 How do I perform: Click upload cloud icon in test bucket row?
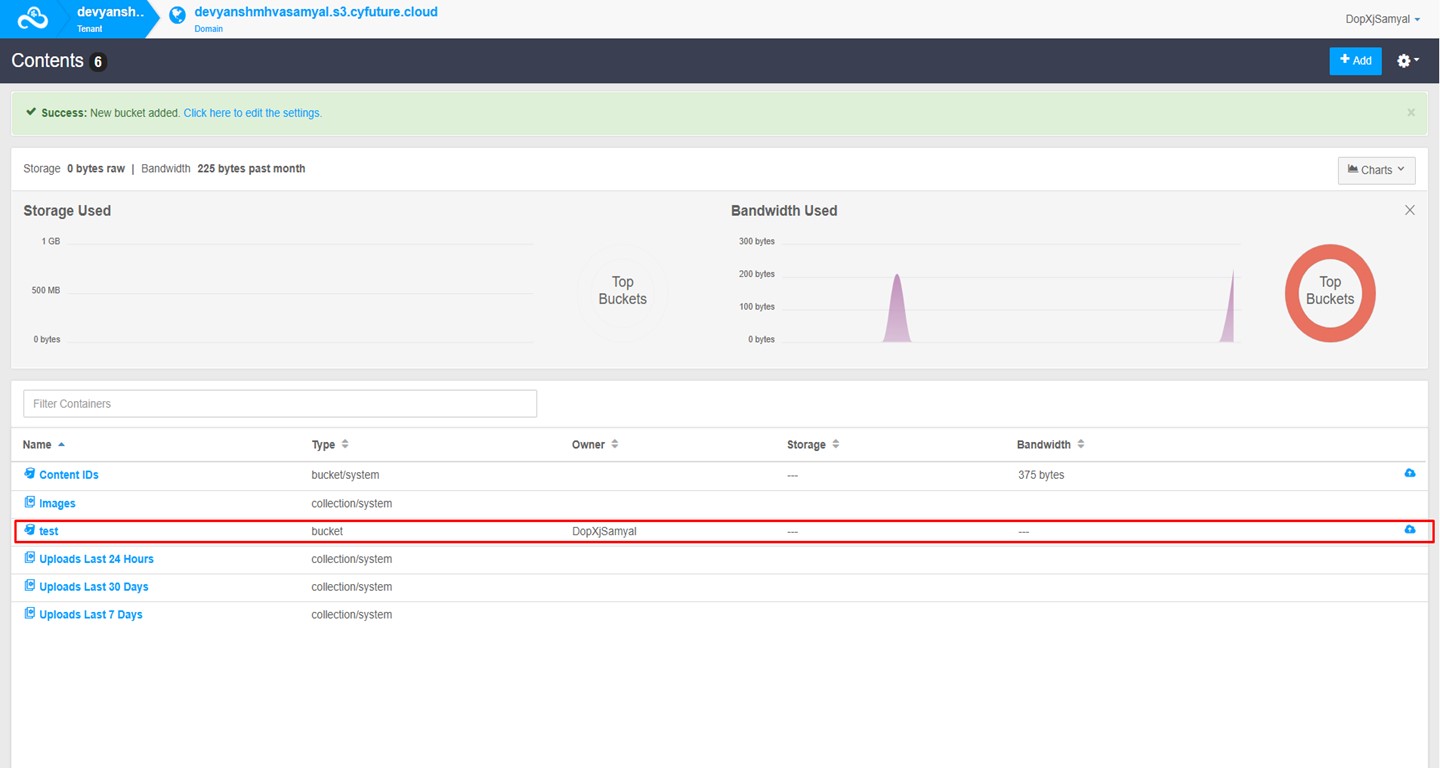(x=1409, y=530)
